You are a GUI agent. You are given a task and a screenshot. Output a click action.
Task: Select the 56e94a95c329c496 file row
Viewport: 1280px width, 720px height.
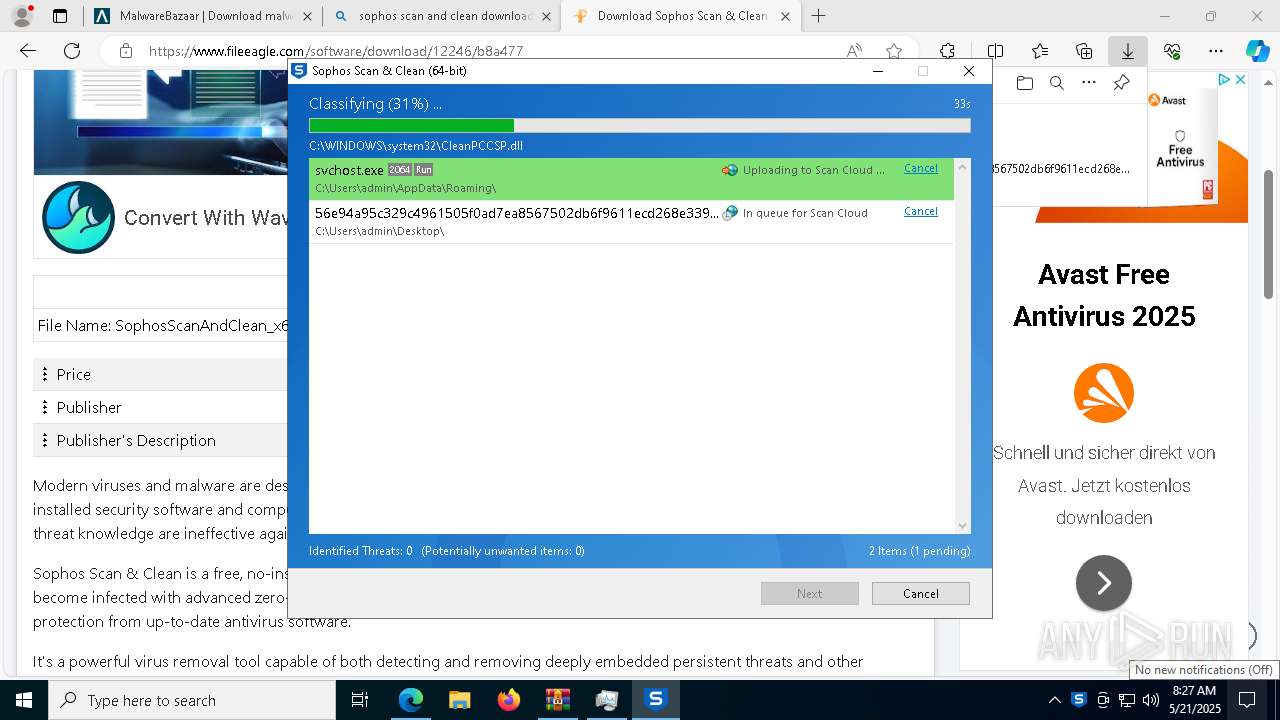pyautogui.click(x=631, y=221)
